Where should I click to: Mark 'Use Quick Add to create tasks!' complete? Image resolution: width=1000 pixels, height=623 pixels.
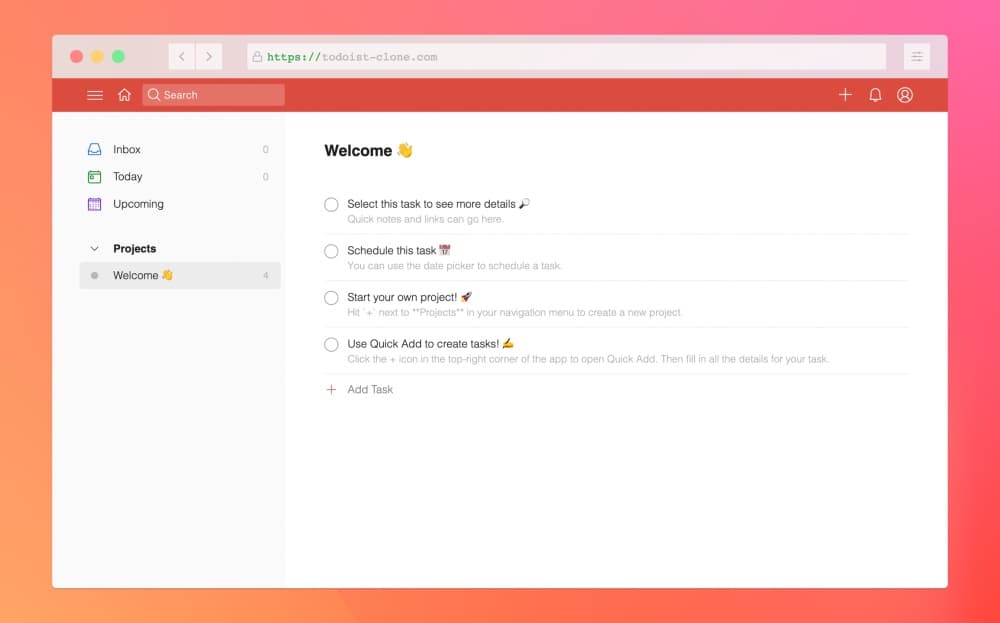(x=331, y=344)
